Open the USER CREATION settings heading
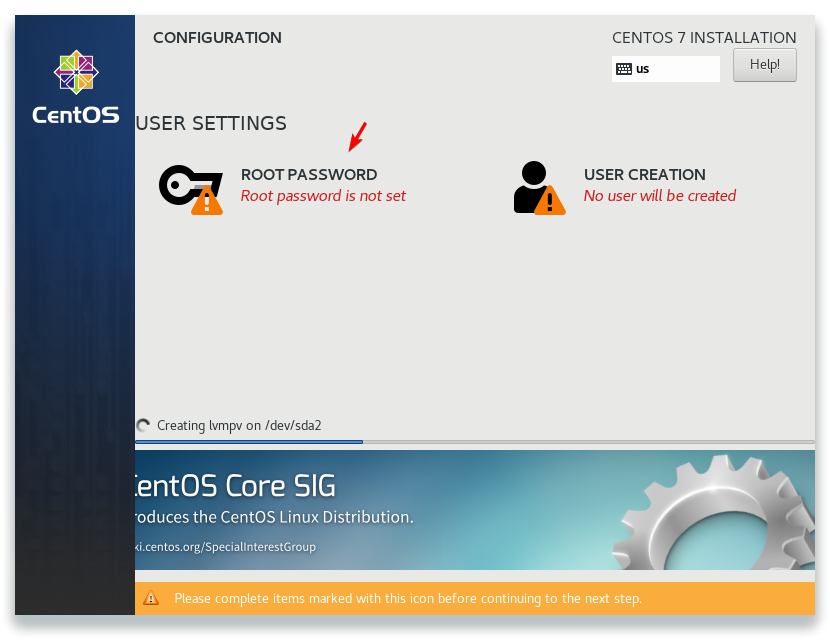The image size is (830, 640). click(x=644, y=175)
